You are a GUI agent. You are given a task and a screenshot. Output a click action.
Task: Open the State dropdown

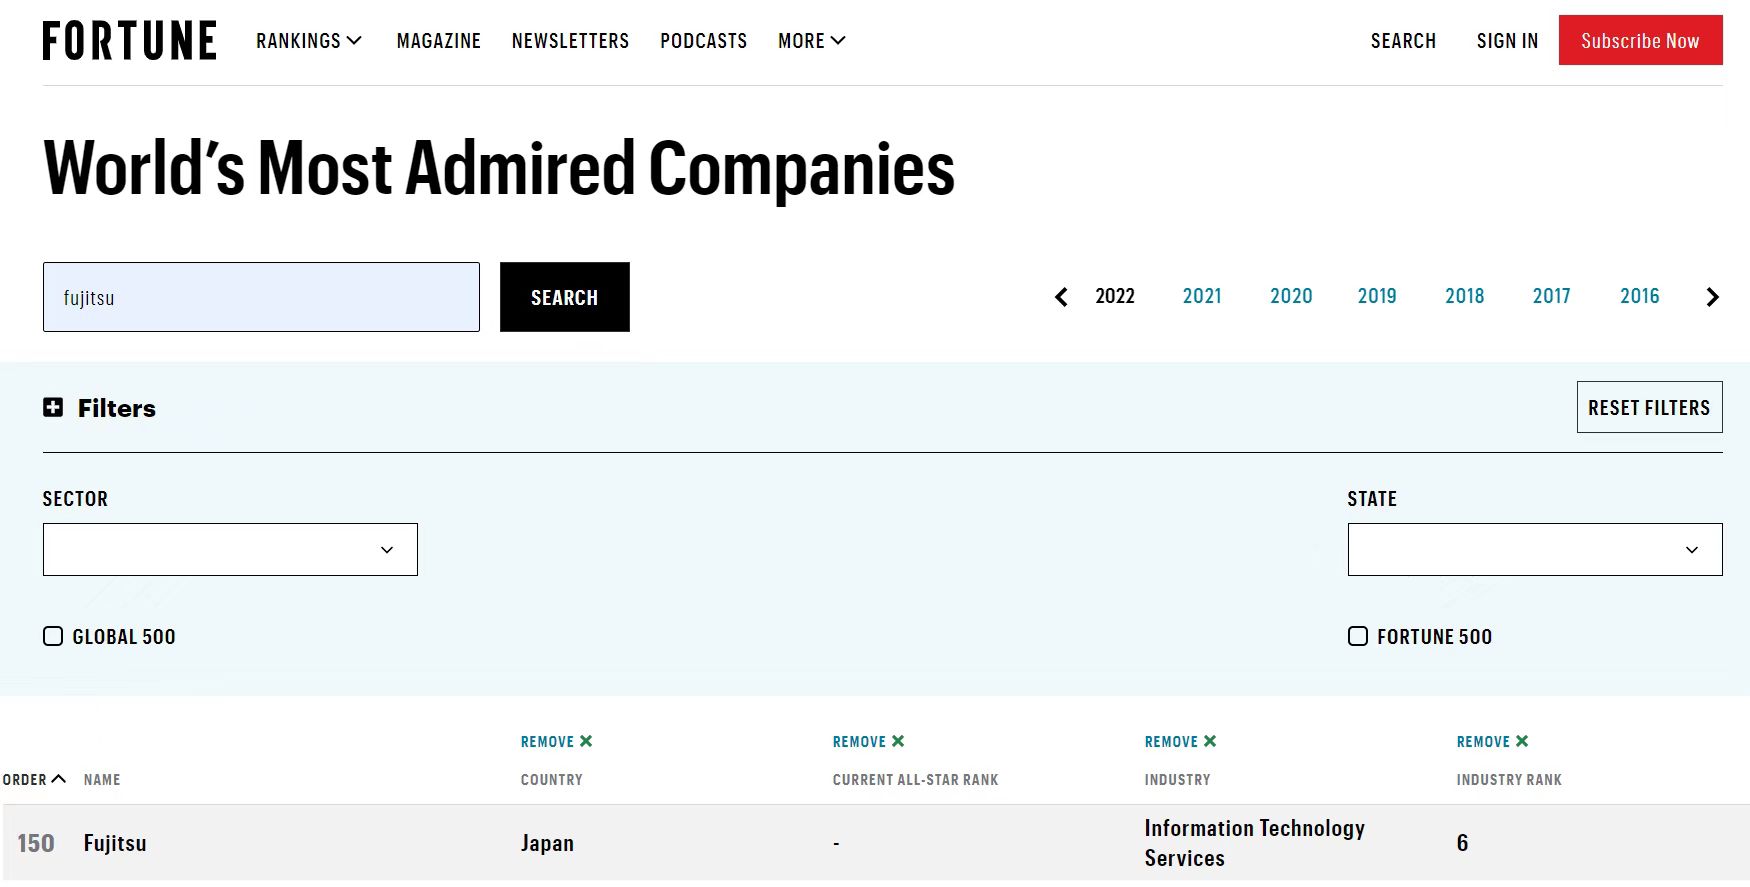[1535, 549]
